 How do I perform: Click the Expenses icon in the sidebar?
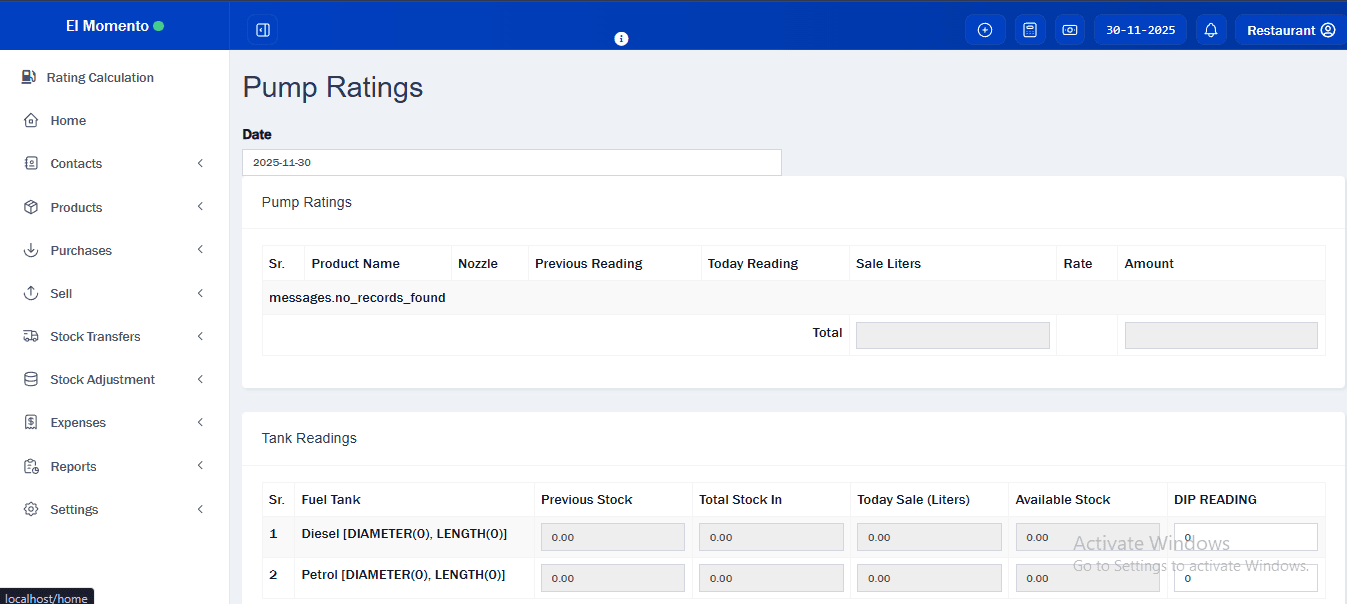[29, 422]
